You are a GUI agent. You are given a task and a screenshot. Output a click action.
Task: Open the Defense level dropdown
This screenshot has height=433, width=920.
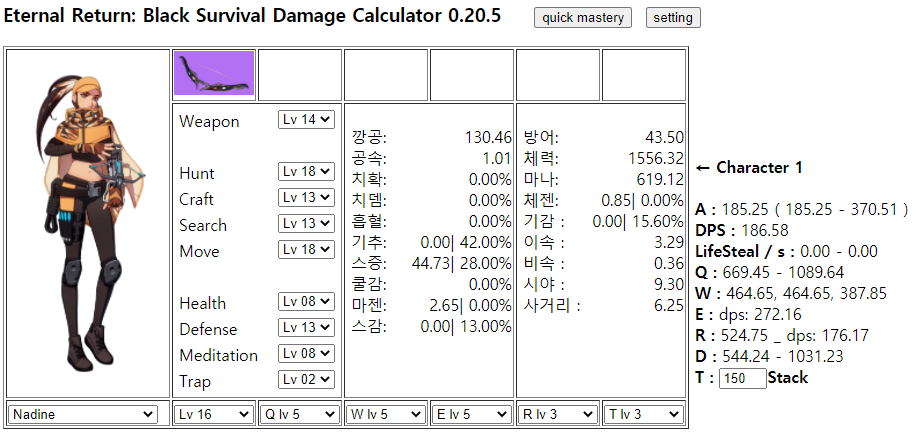[306, 327]
